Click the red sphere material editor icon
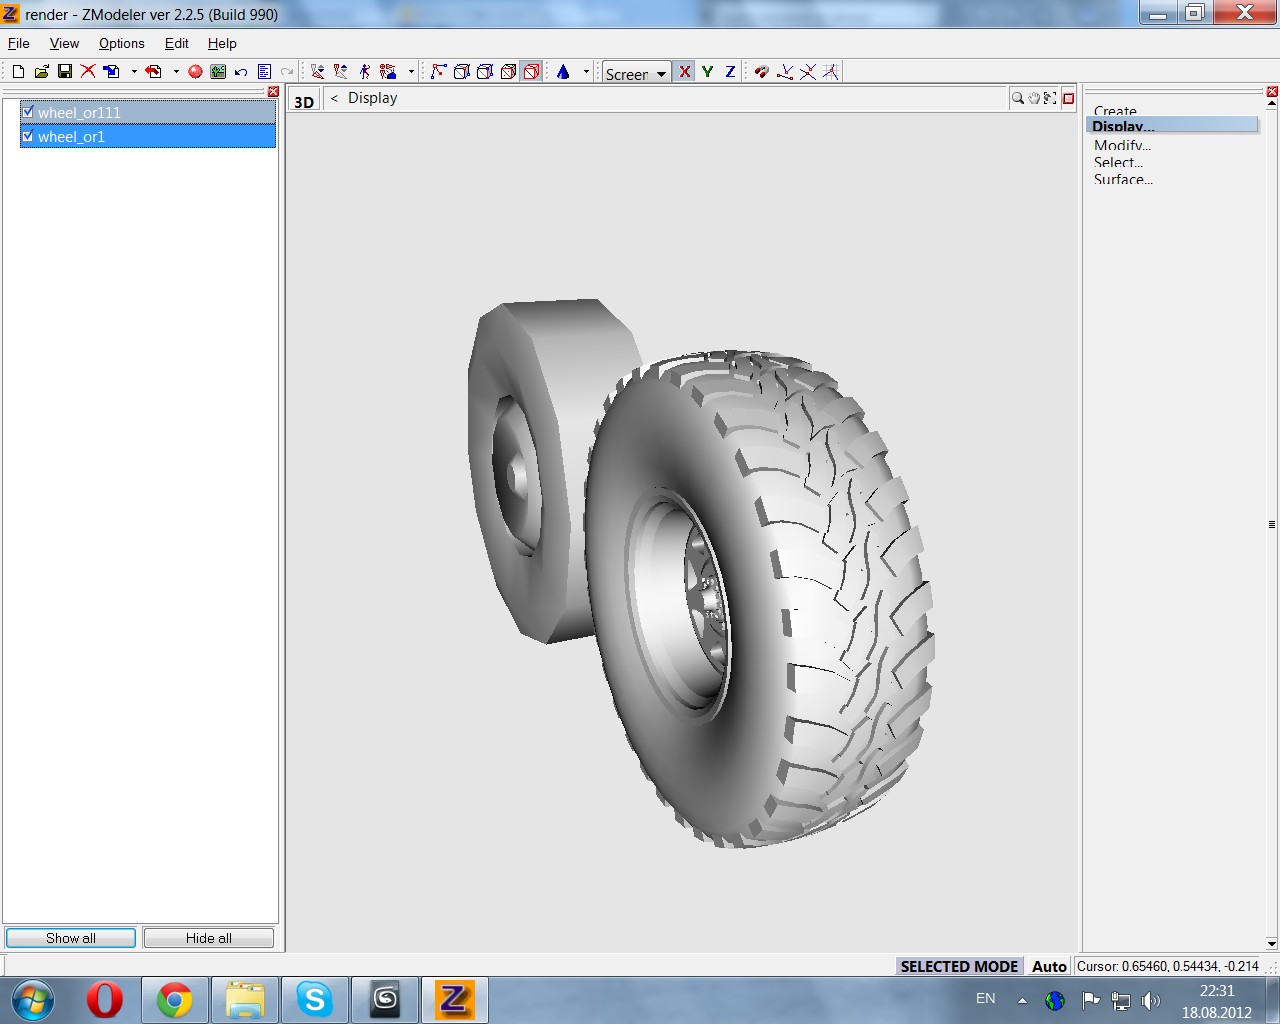 click(195, 71)
